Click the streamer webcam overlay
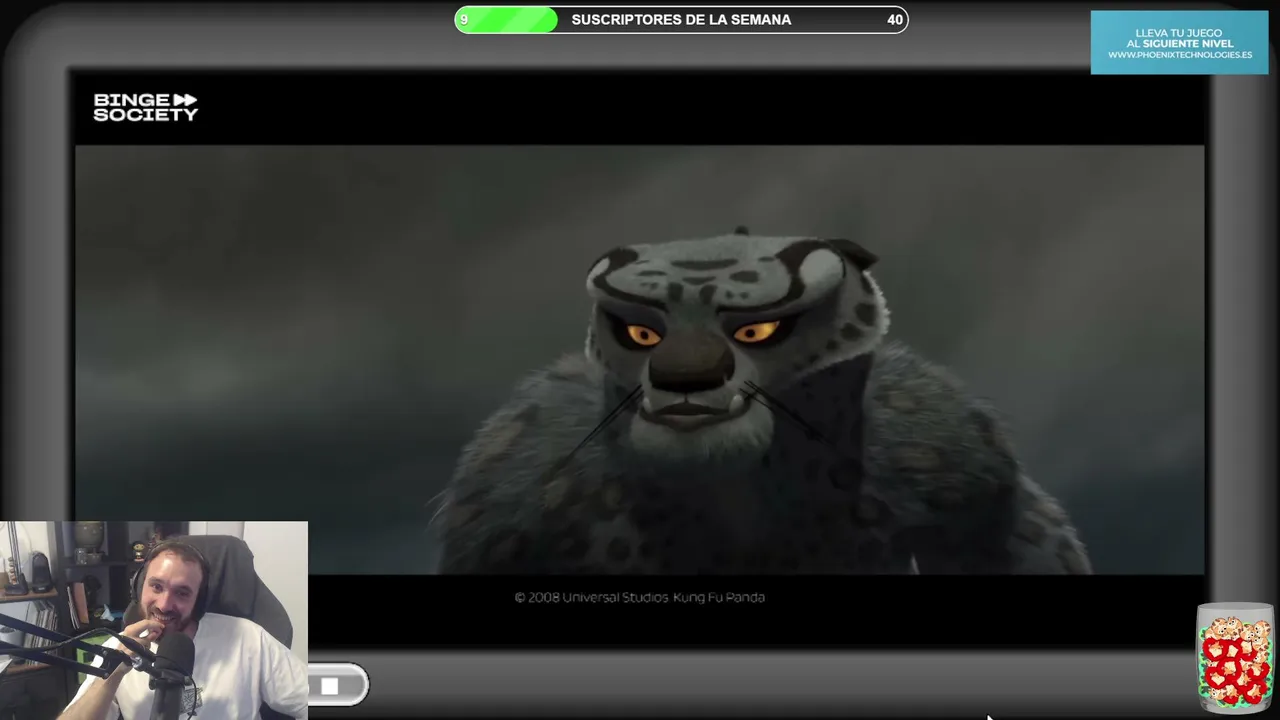The height and width of the screenshot is (720, 1280). point(154,620)
